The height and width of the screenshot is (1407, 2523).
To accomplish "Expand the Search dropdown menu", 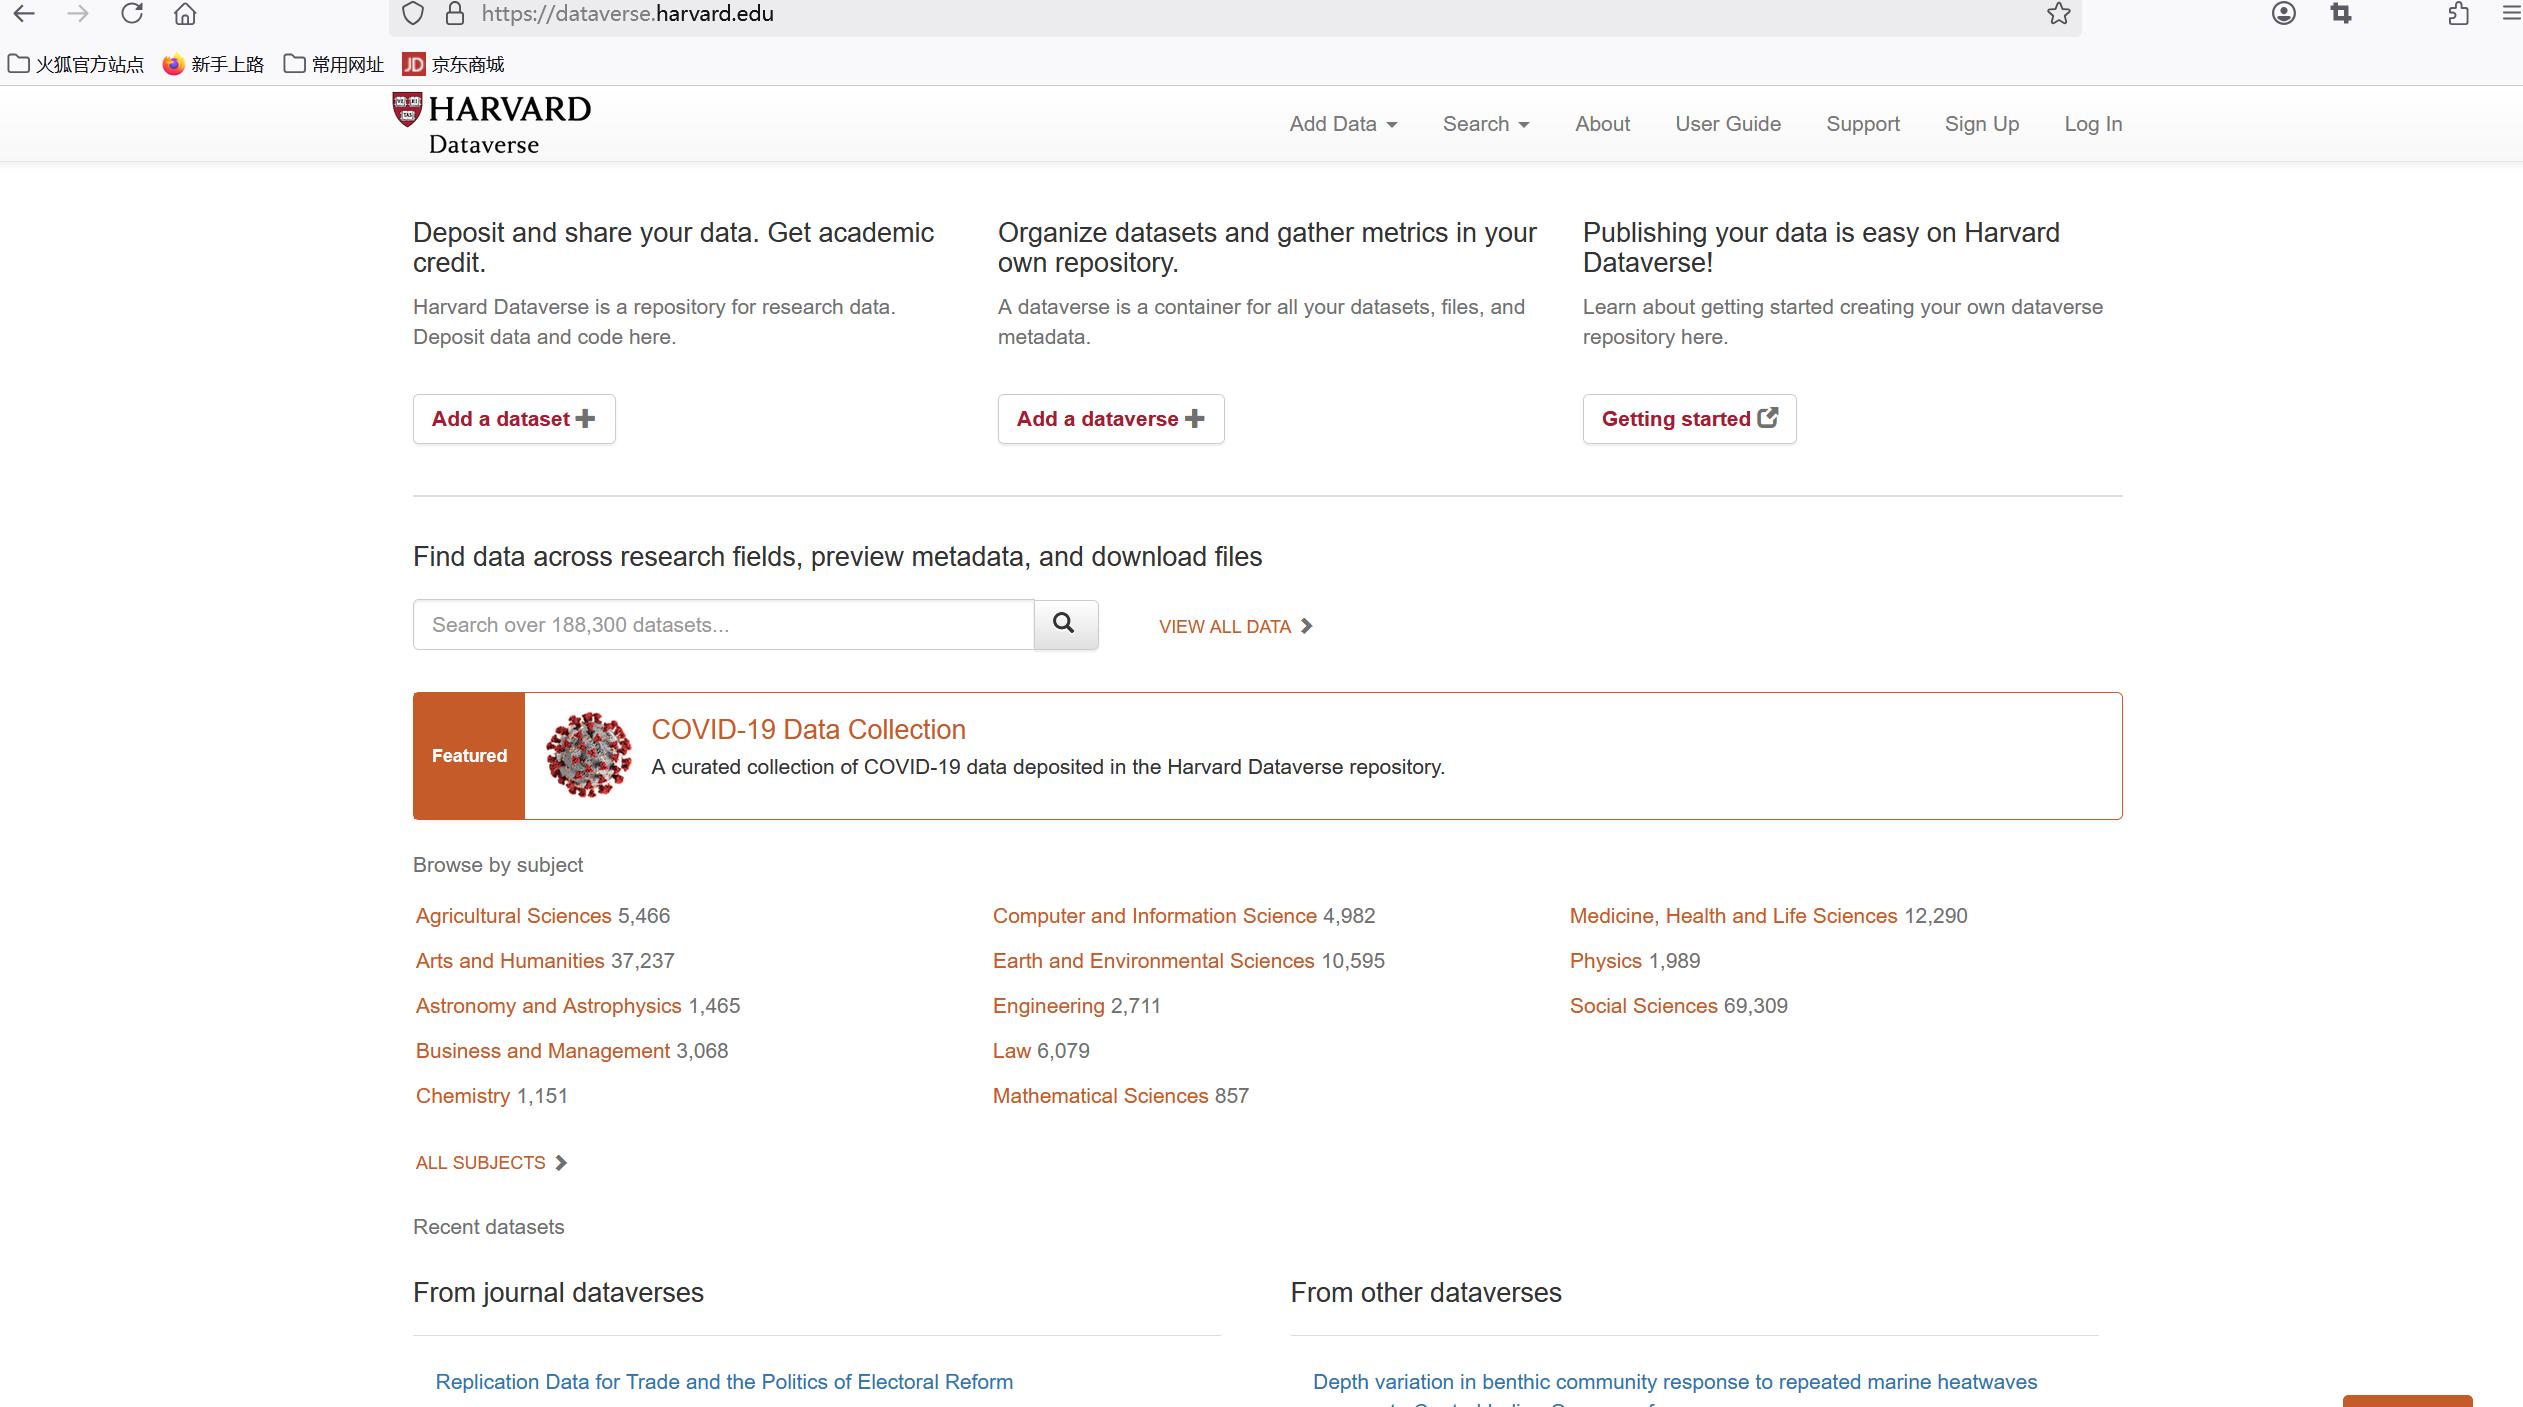I will (x=1486, y=124).
